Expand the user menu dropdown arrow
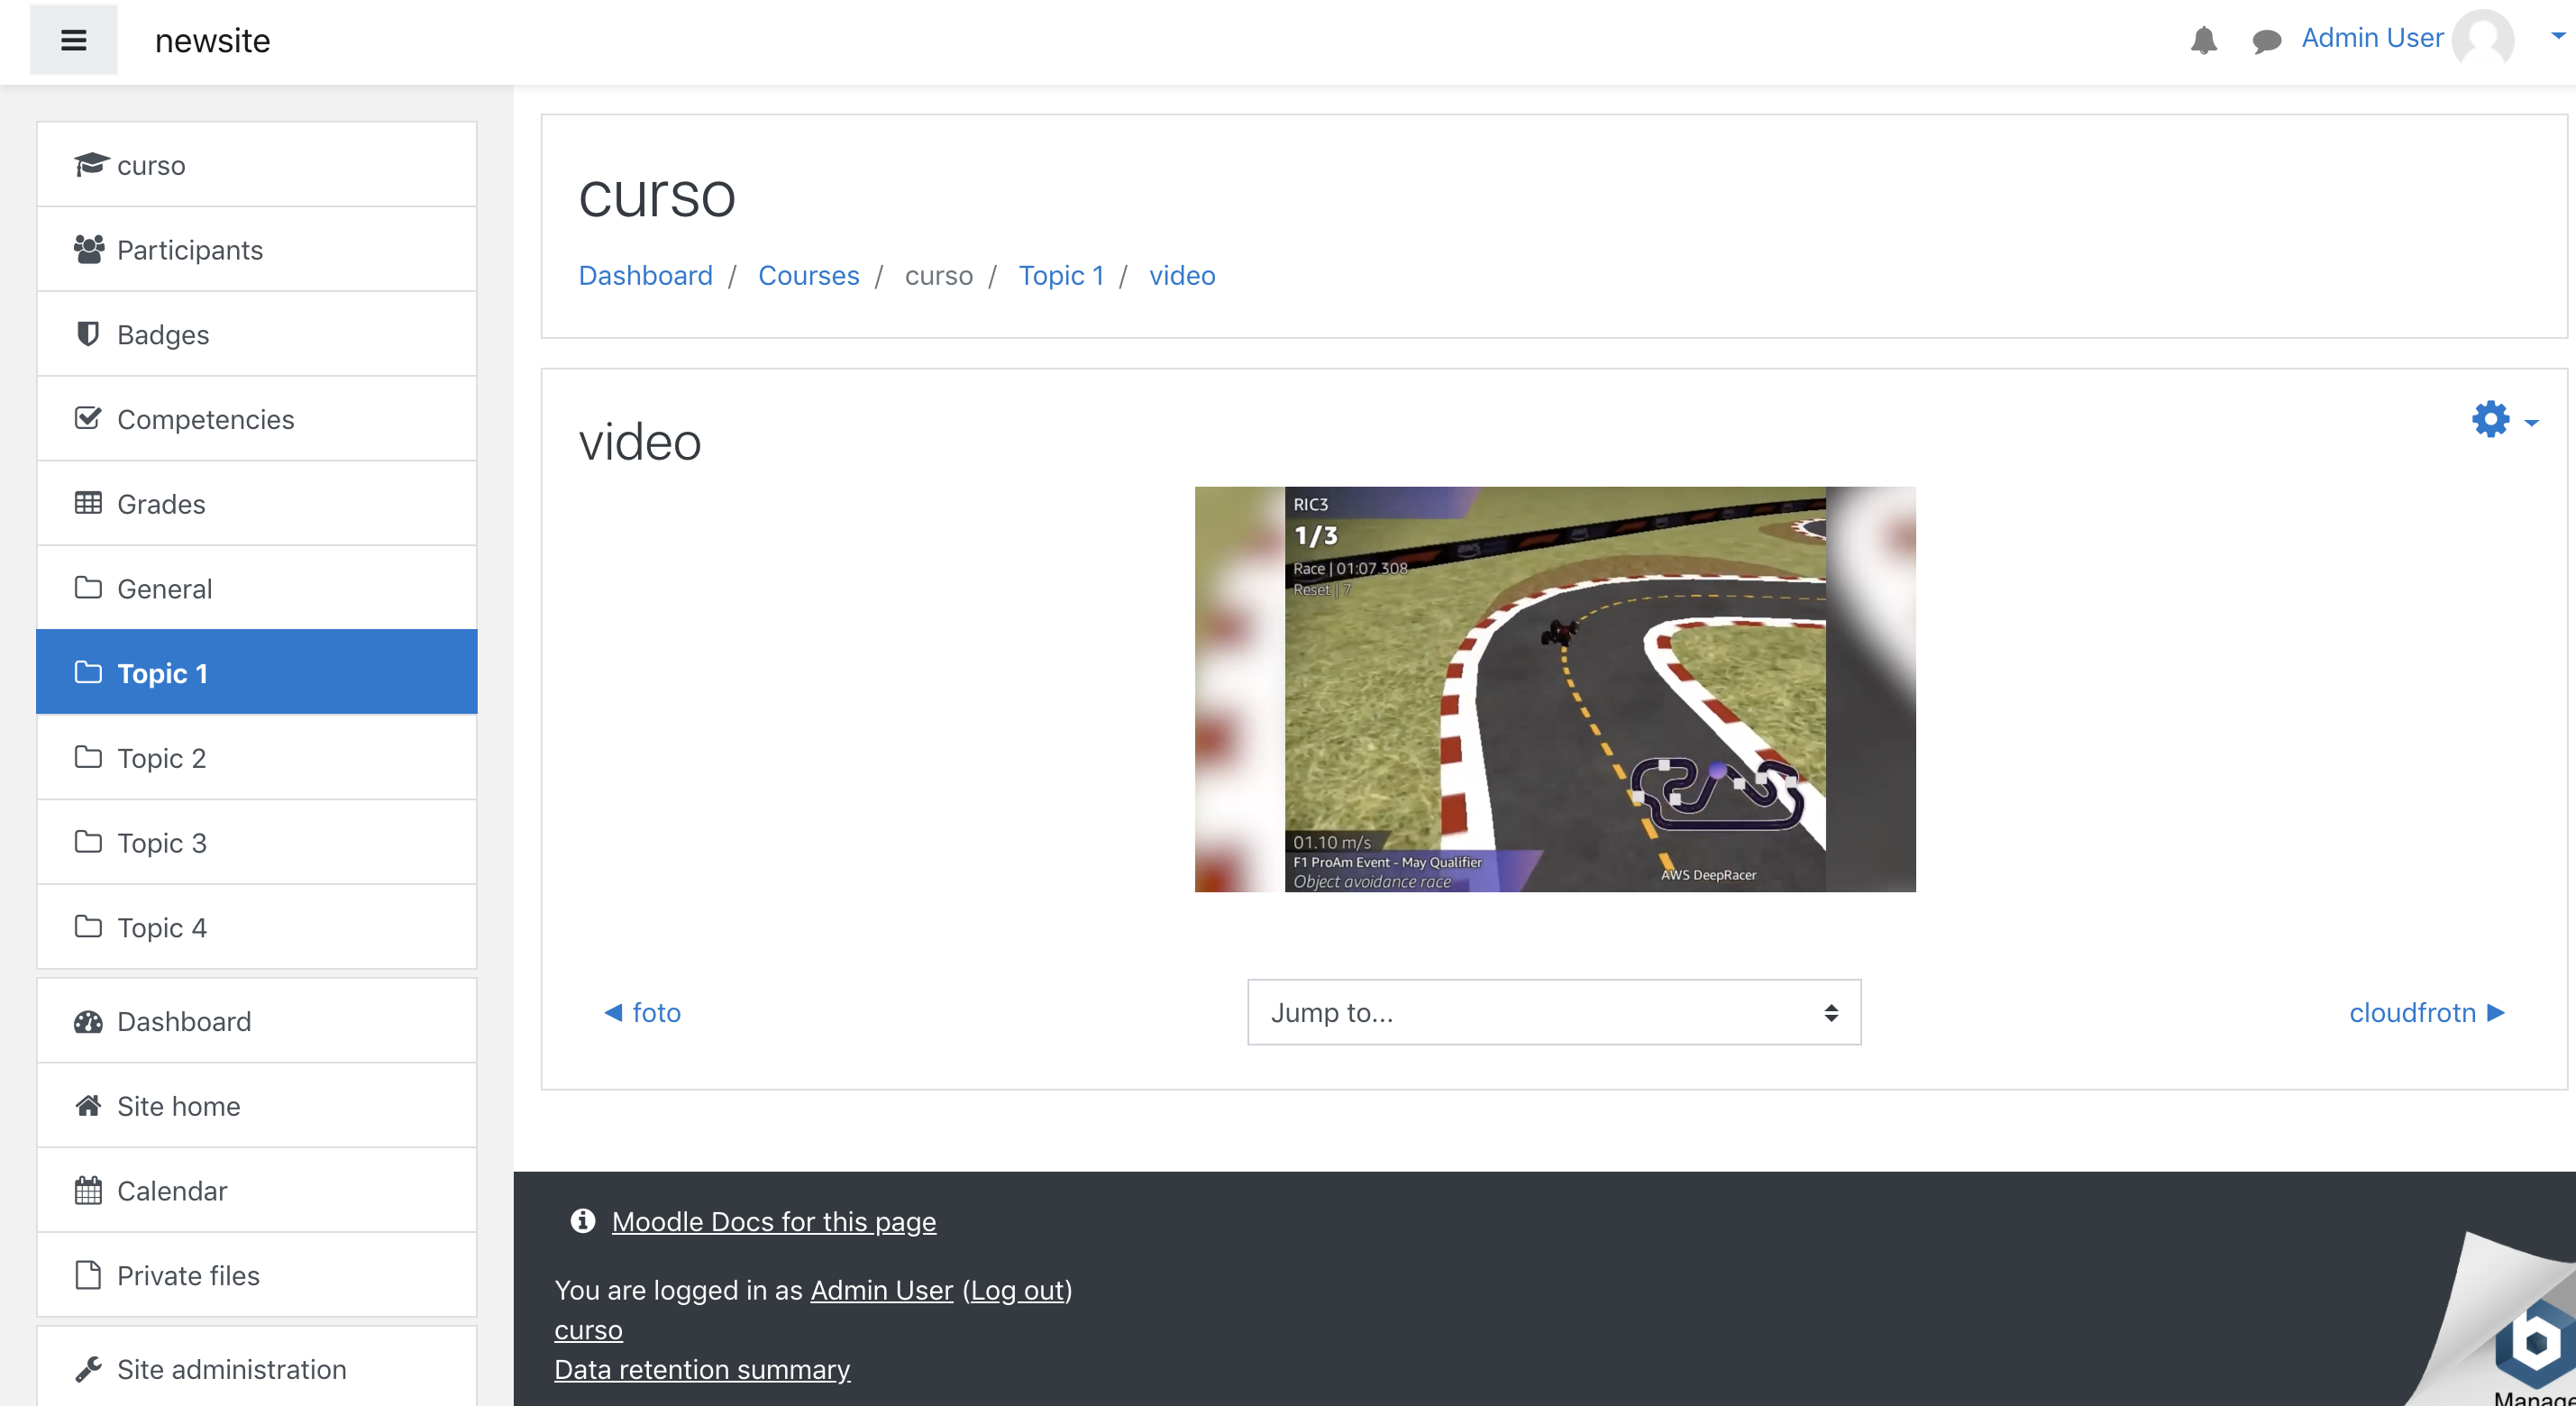 coord(2557,35)
